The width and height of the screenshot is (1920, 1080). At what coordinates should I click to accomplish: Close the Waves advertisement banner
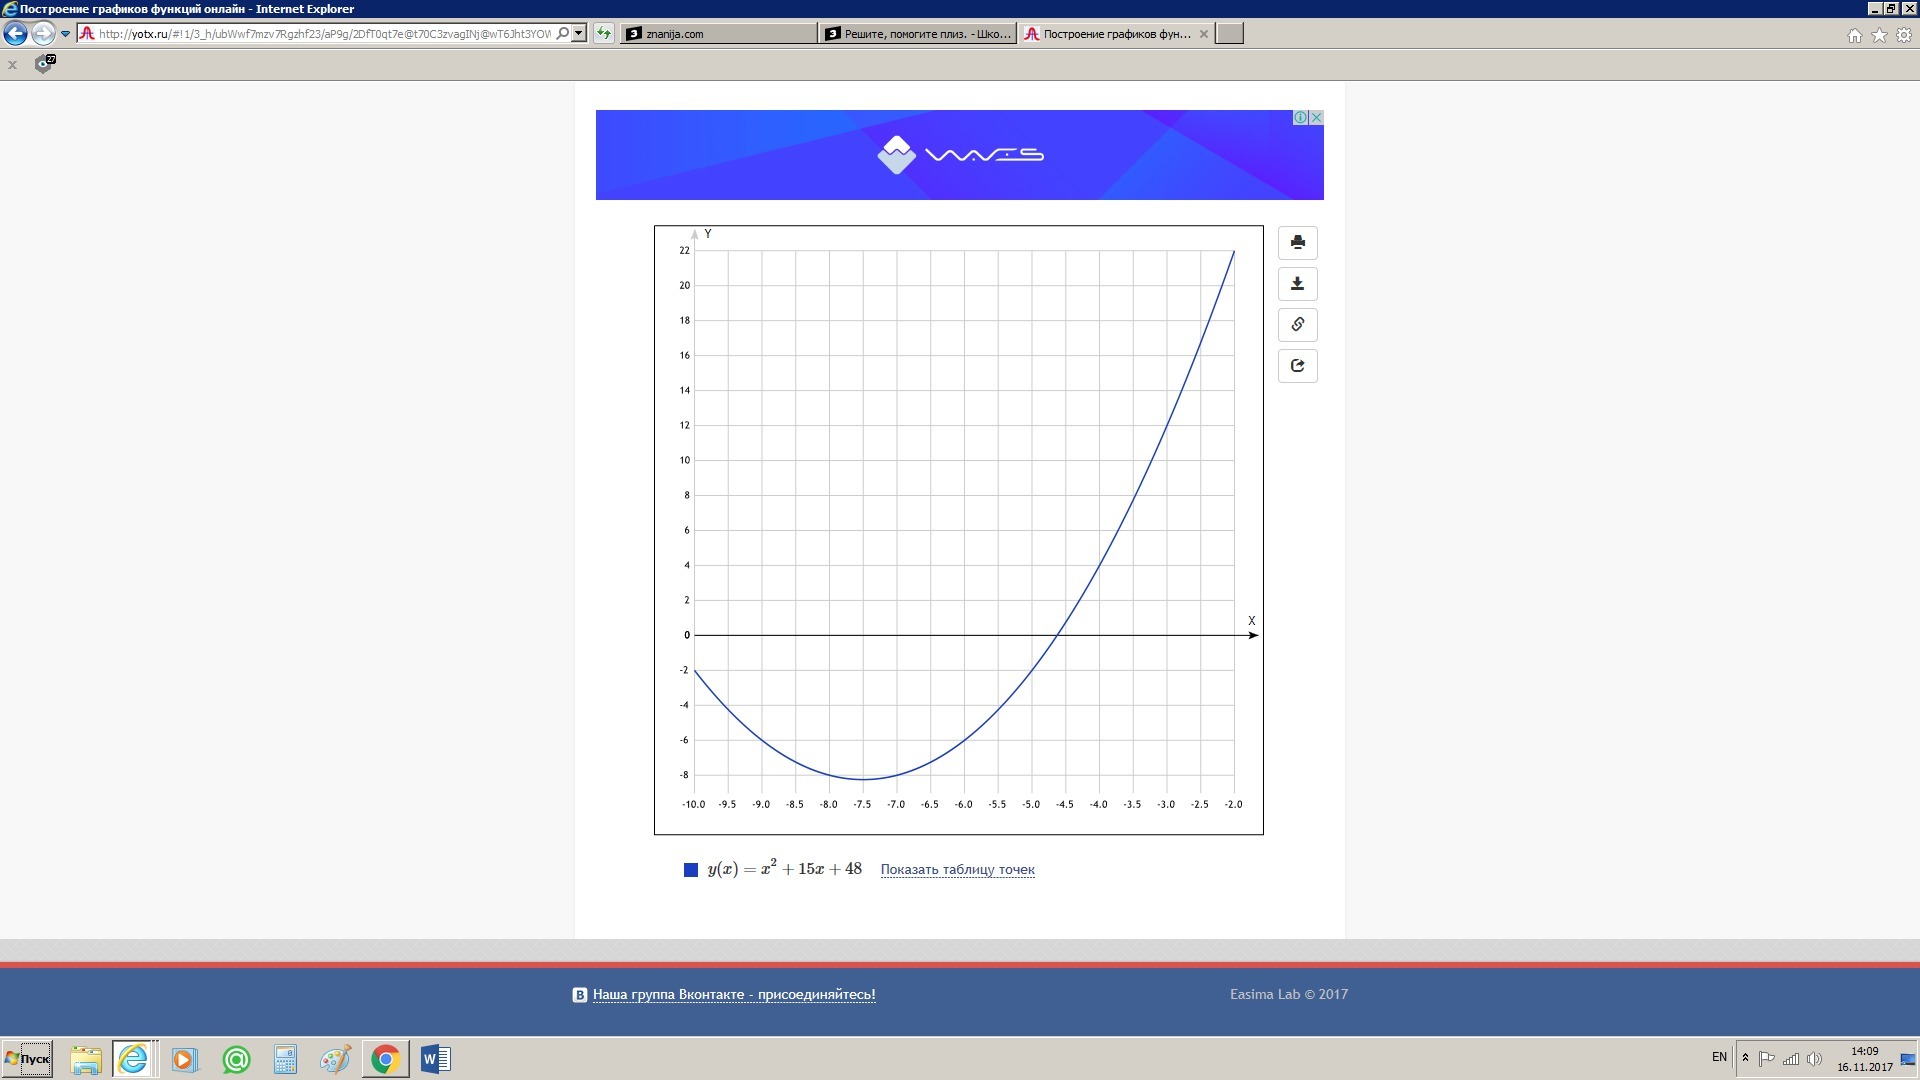click(x=1316, y=117)
